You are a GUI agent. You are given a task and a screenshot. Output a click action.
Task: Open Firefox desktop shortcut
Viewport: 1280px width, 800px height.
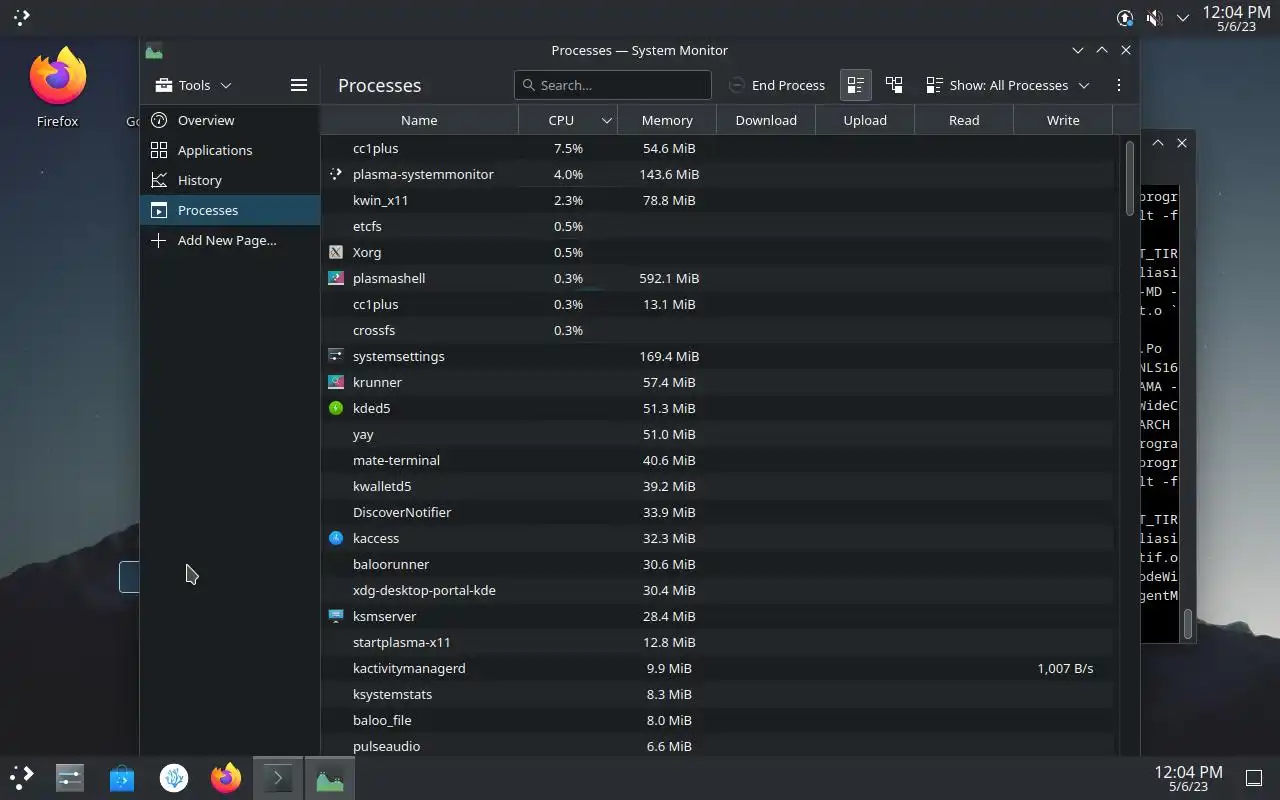[57, 87]
